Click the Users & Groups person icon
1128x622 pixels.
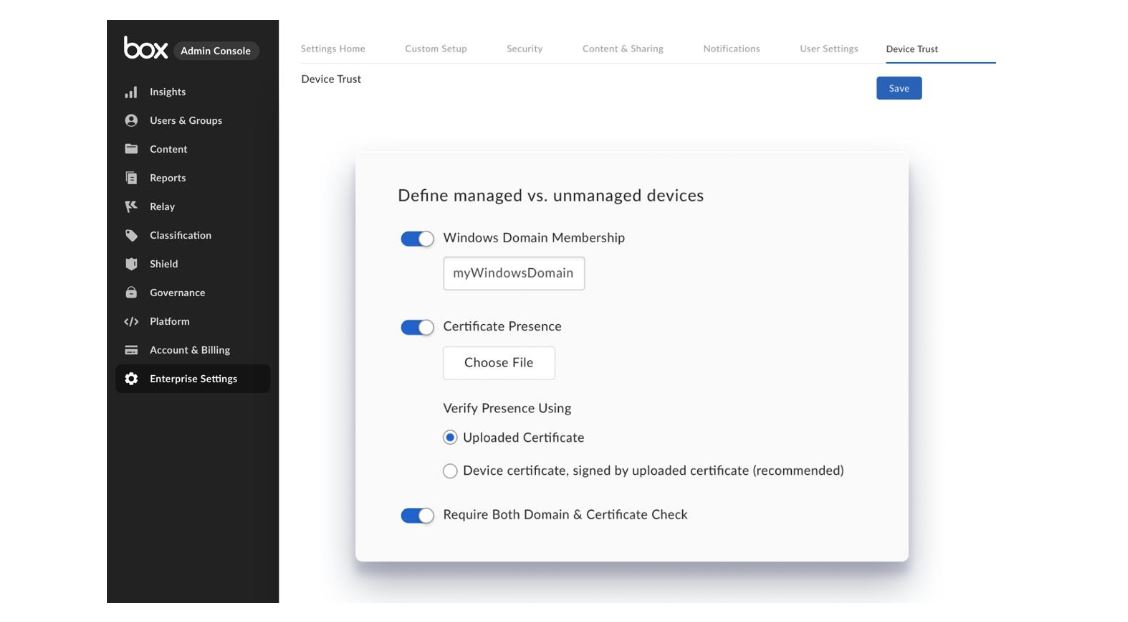[x=131, y=121]
